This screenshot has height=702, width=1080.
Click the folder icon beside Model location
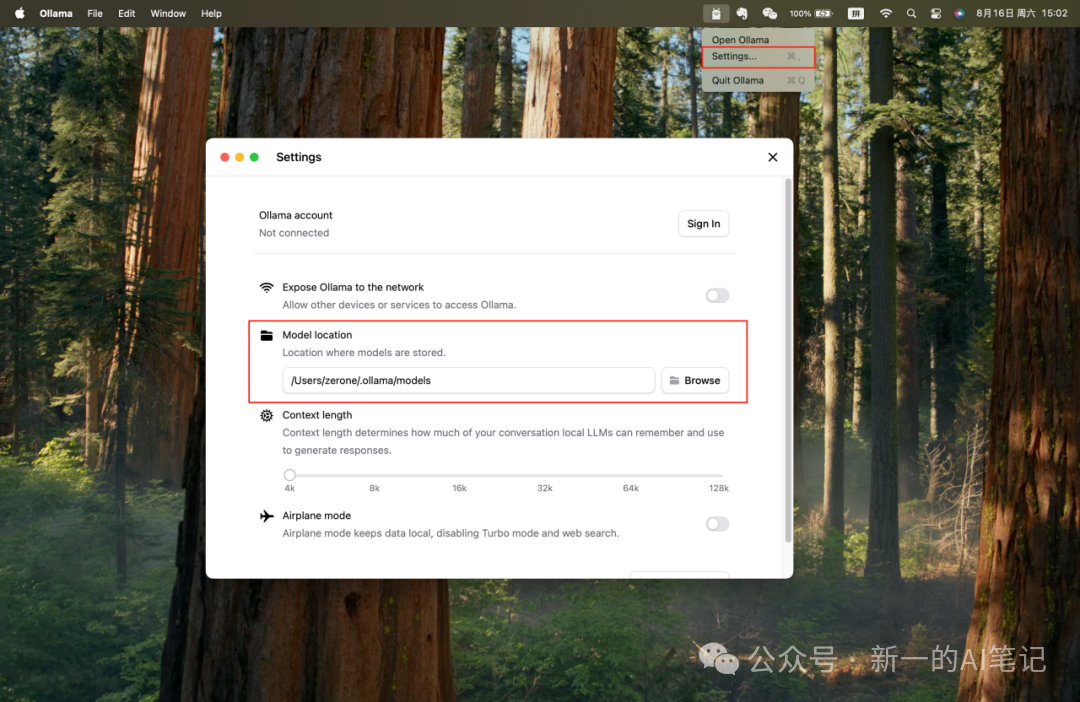[267, 335]
